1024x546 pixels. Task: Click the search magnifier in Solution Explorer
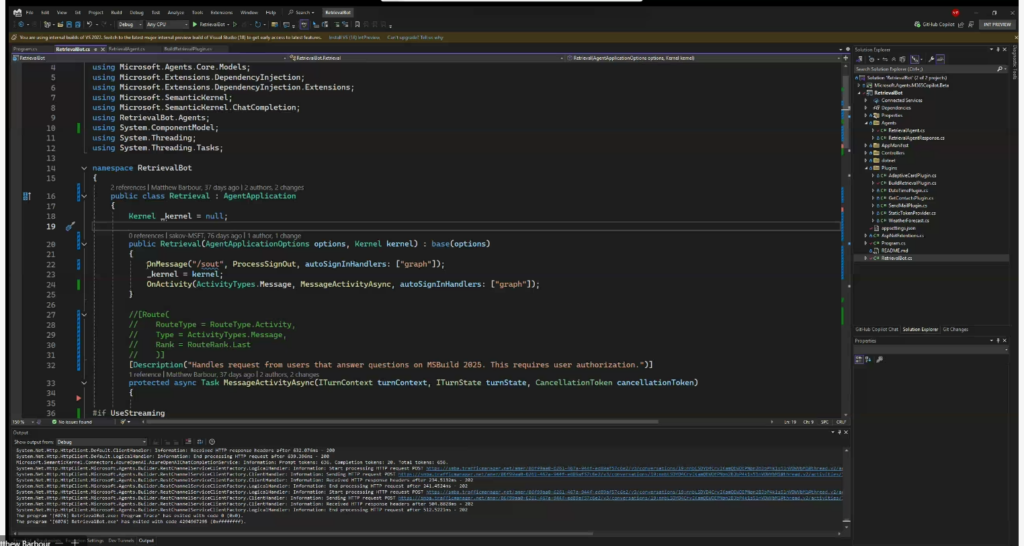pos(999,69)
